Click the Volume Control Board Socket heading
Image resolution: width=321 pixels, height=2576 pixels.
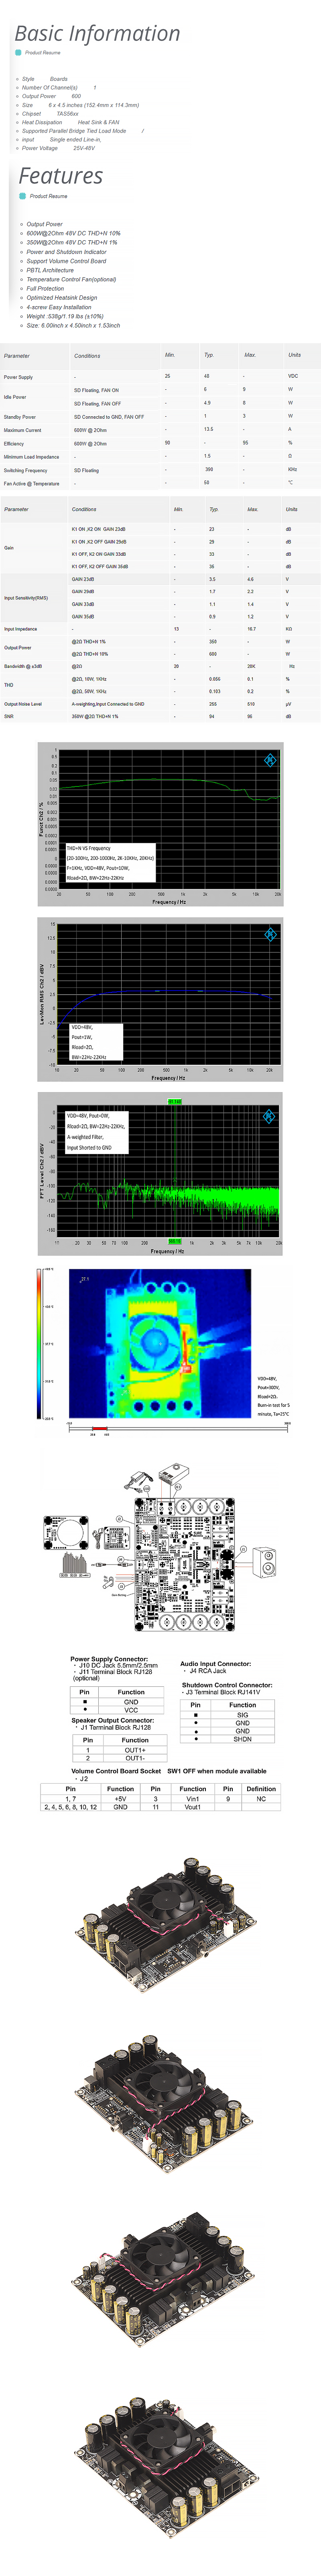pos(116,1771)
